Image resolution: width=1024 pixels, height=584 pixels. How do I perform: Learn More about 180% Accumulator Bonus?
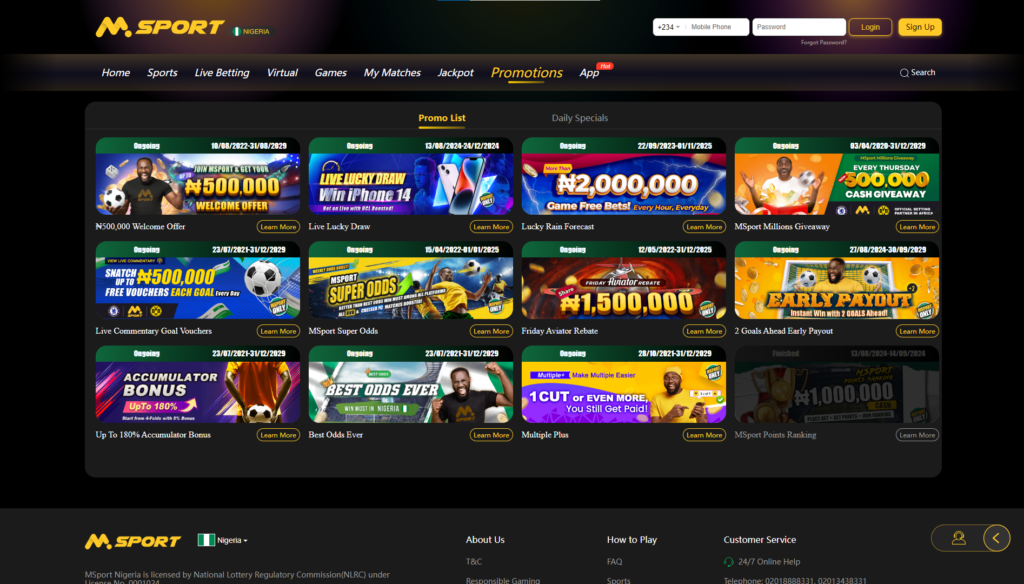[278, 435]
